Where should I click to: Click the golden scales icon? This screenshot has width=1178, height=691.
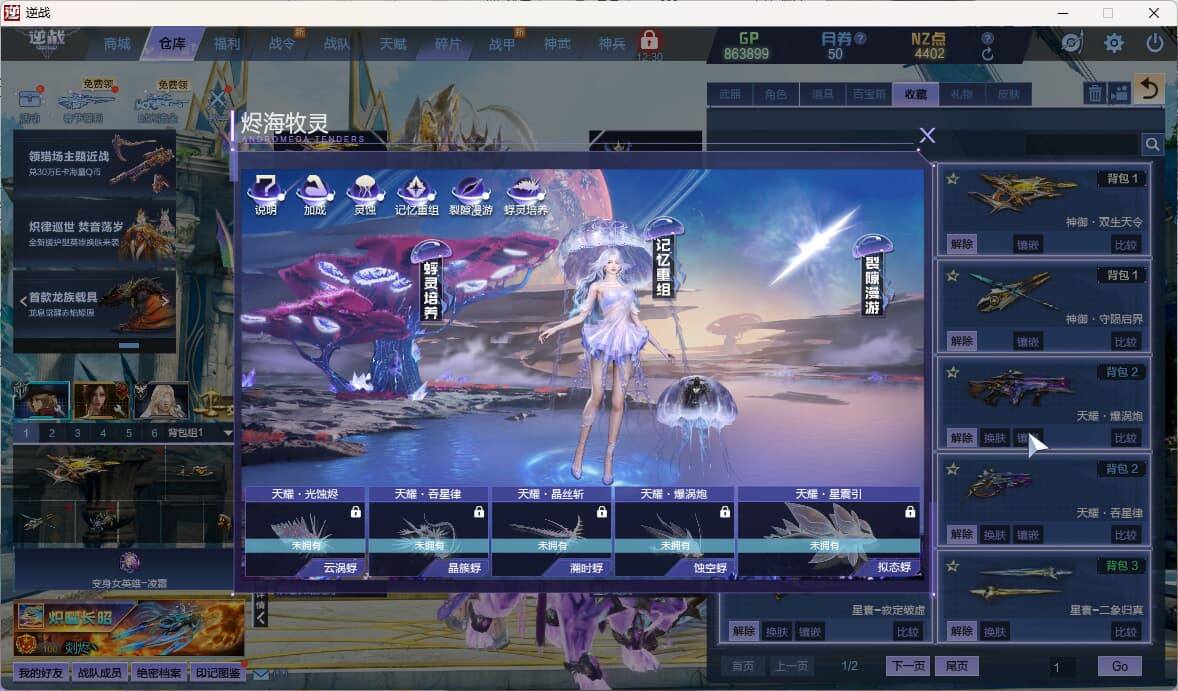tap(212, 403)
